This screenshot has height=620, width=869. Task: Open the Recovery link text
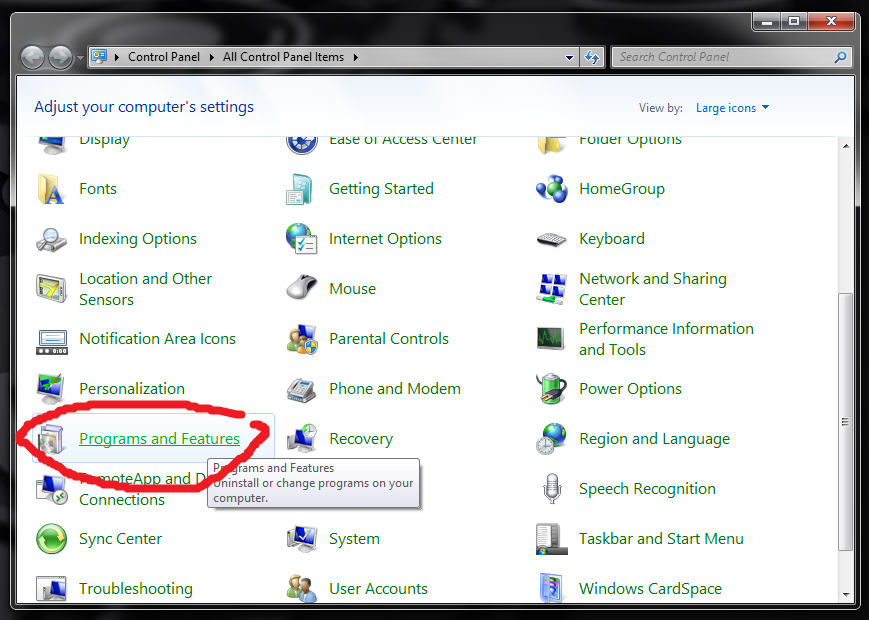[361, 439]
